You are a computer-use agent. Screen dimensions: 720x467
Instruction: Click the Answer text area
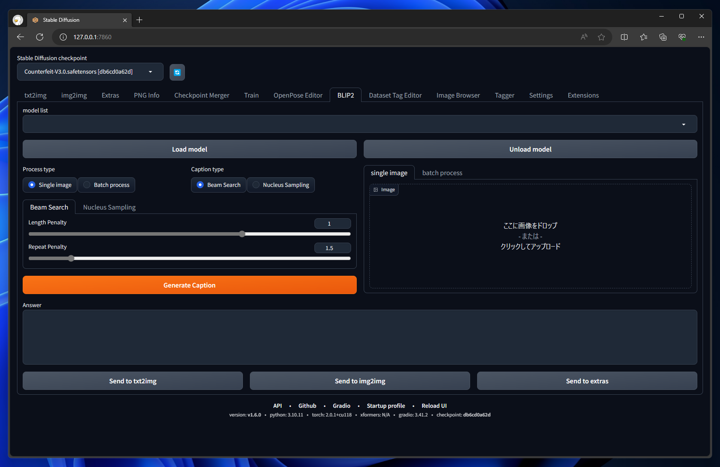360,337
